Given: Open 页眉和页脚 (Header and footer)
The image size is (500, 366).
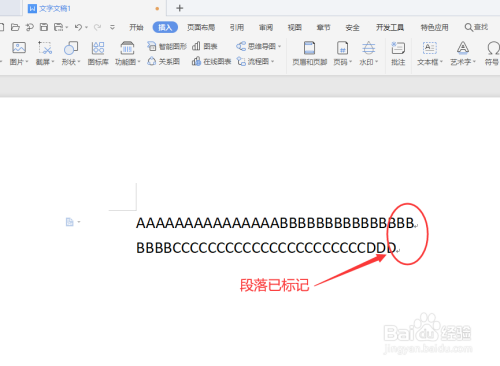Looking at the screenshot, I should click(309, 53).
